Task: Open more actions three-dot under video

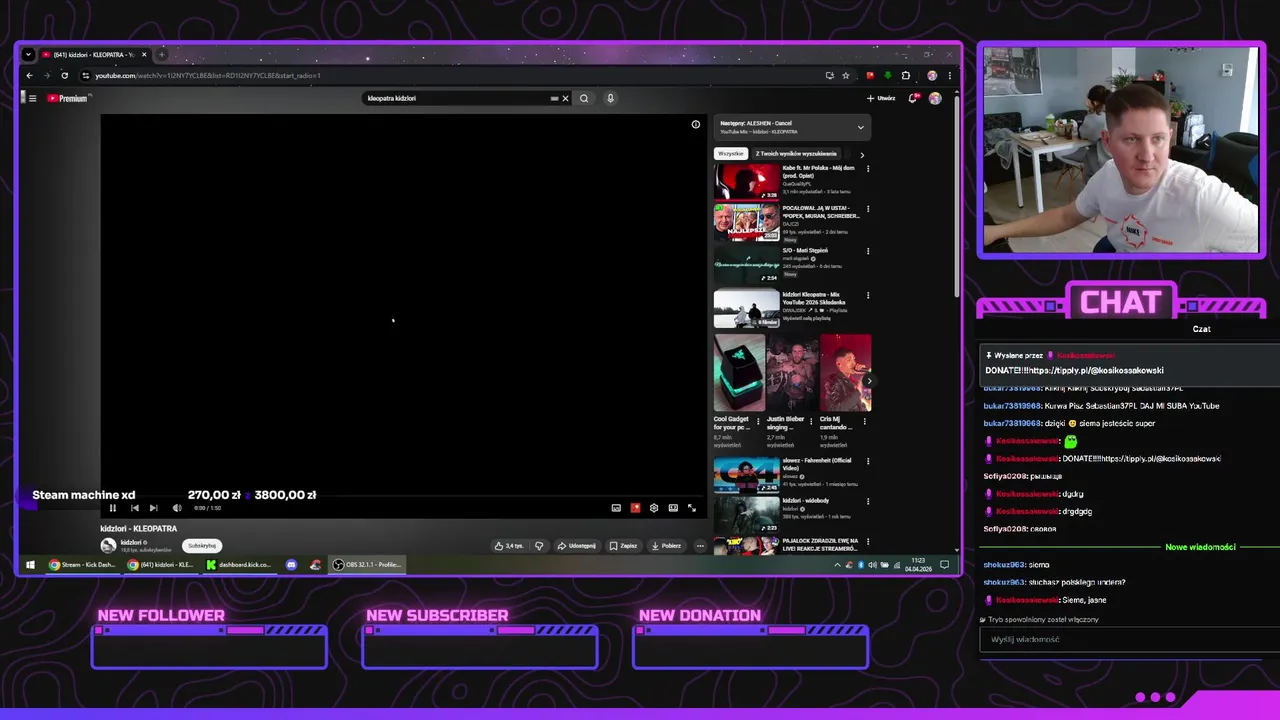Action: click(x=700, y=546)
